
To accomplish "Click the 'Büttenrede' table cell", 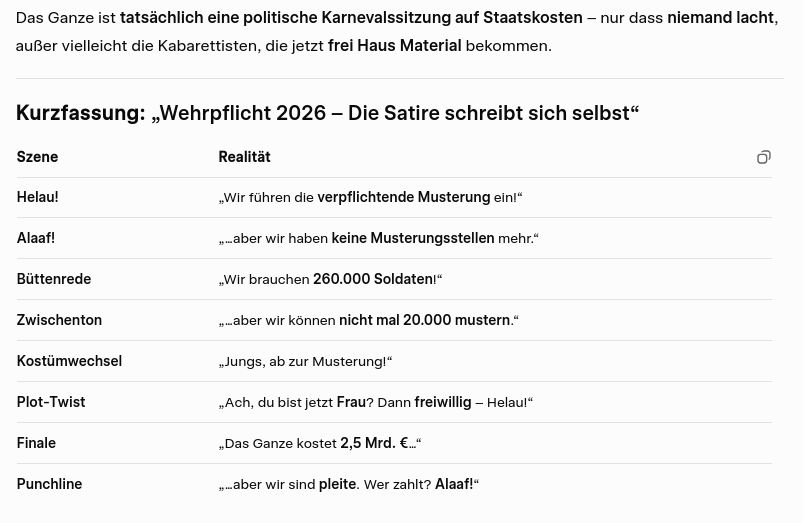I will 54,279.
